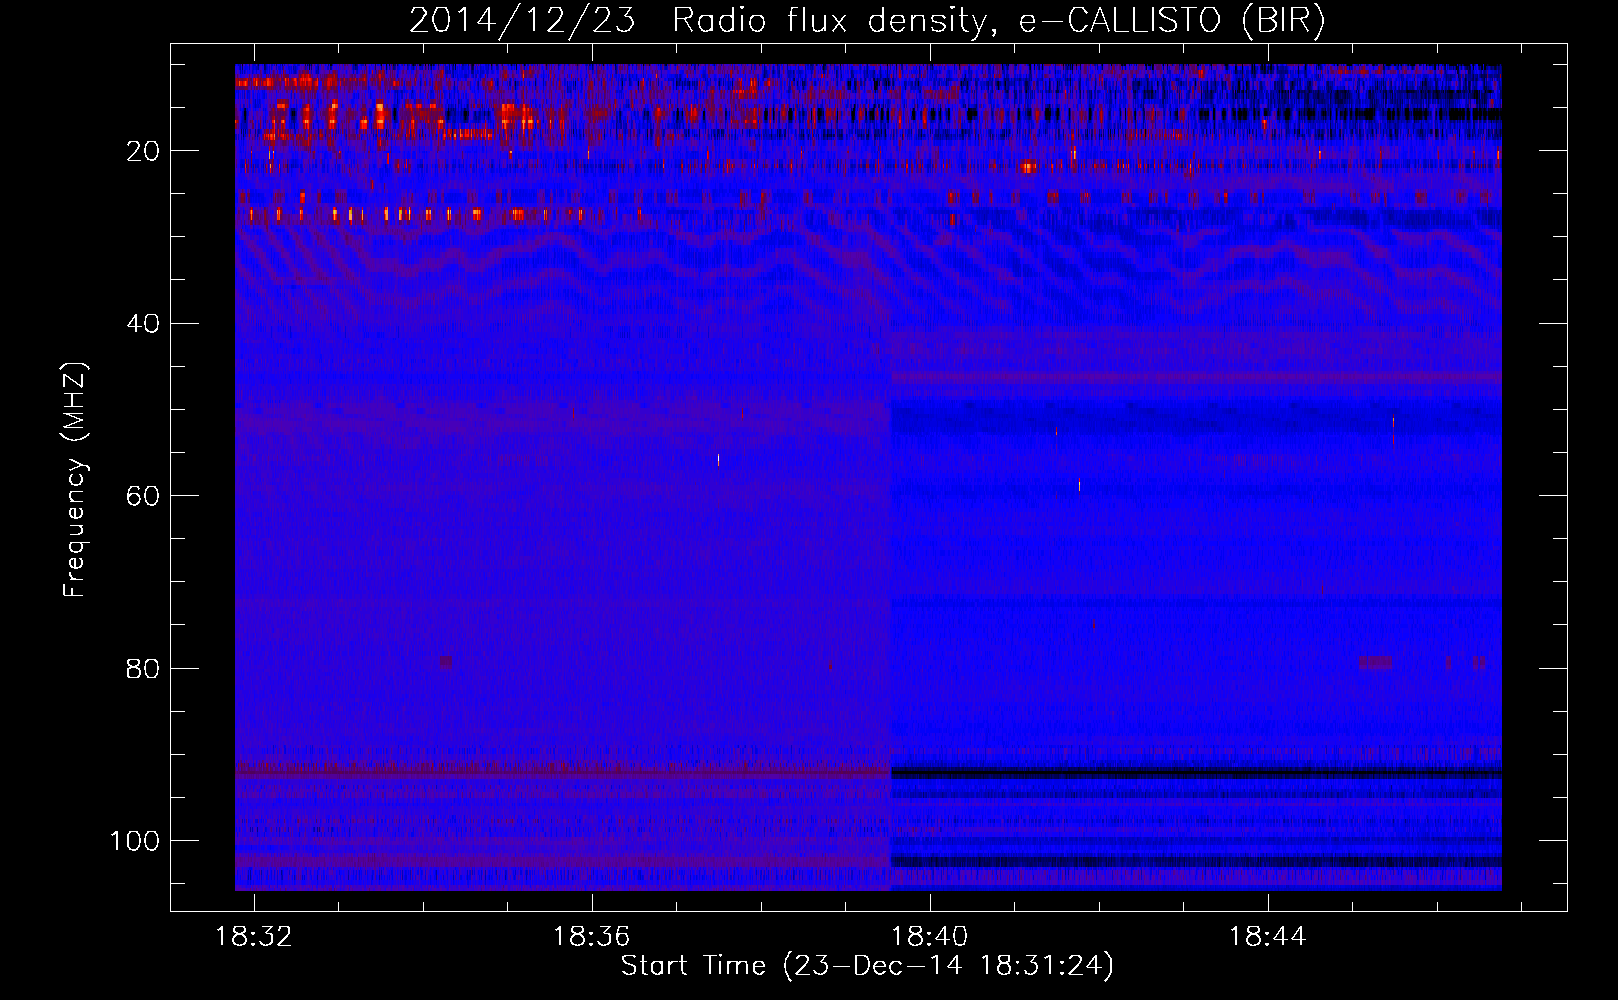Click the '40' frequency tick label
The height and width of the screenshot is (1000, 1618).
click(x=144, y=324)
